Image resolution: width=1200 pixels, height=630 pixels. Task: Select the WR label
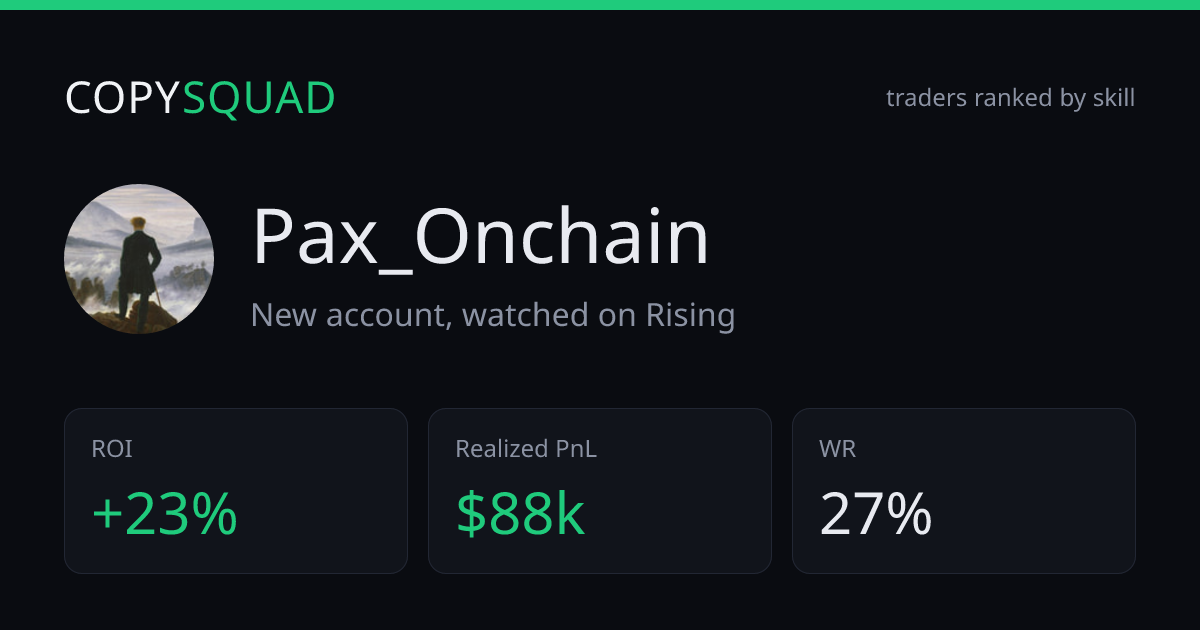837,449
